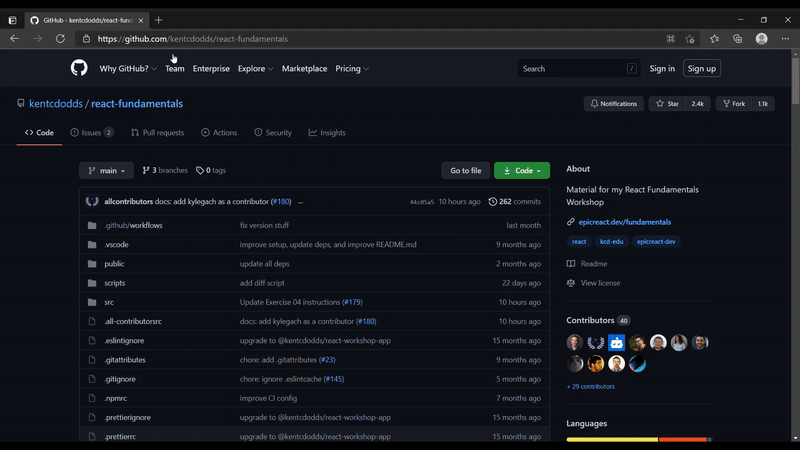Switch to the Actions tab

point(219,133)
